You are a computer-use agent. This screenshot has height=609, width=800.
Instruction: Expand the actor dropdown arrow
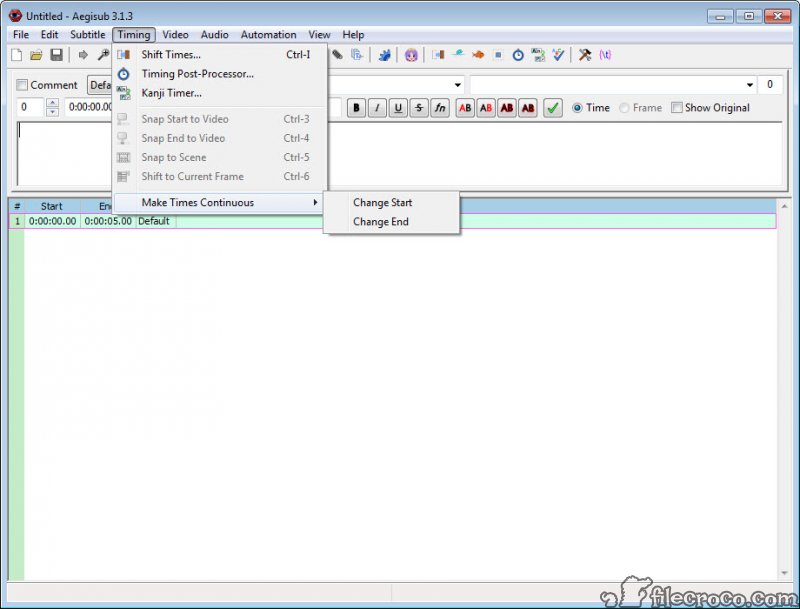coord(458,85)
